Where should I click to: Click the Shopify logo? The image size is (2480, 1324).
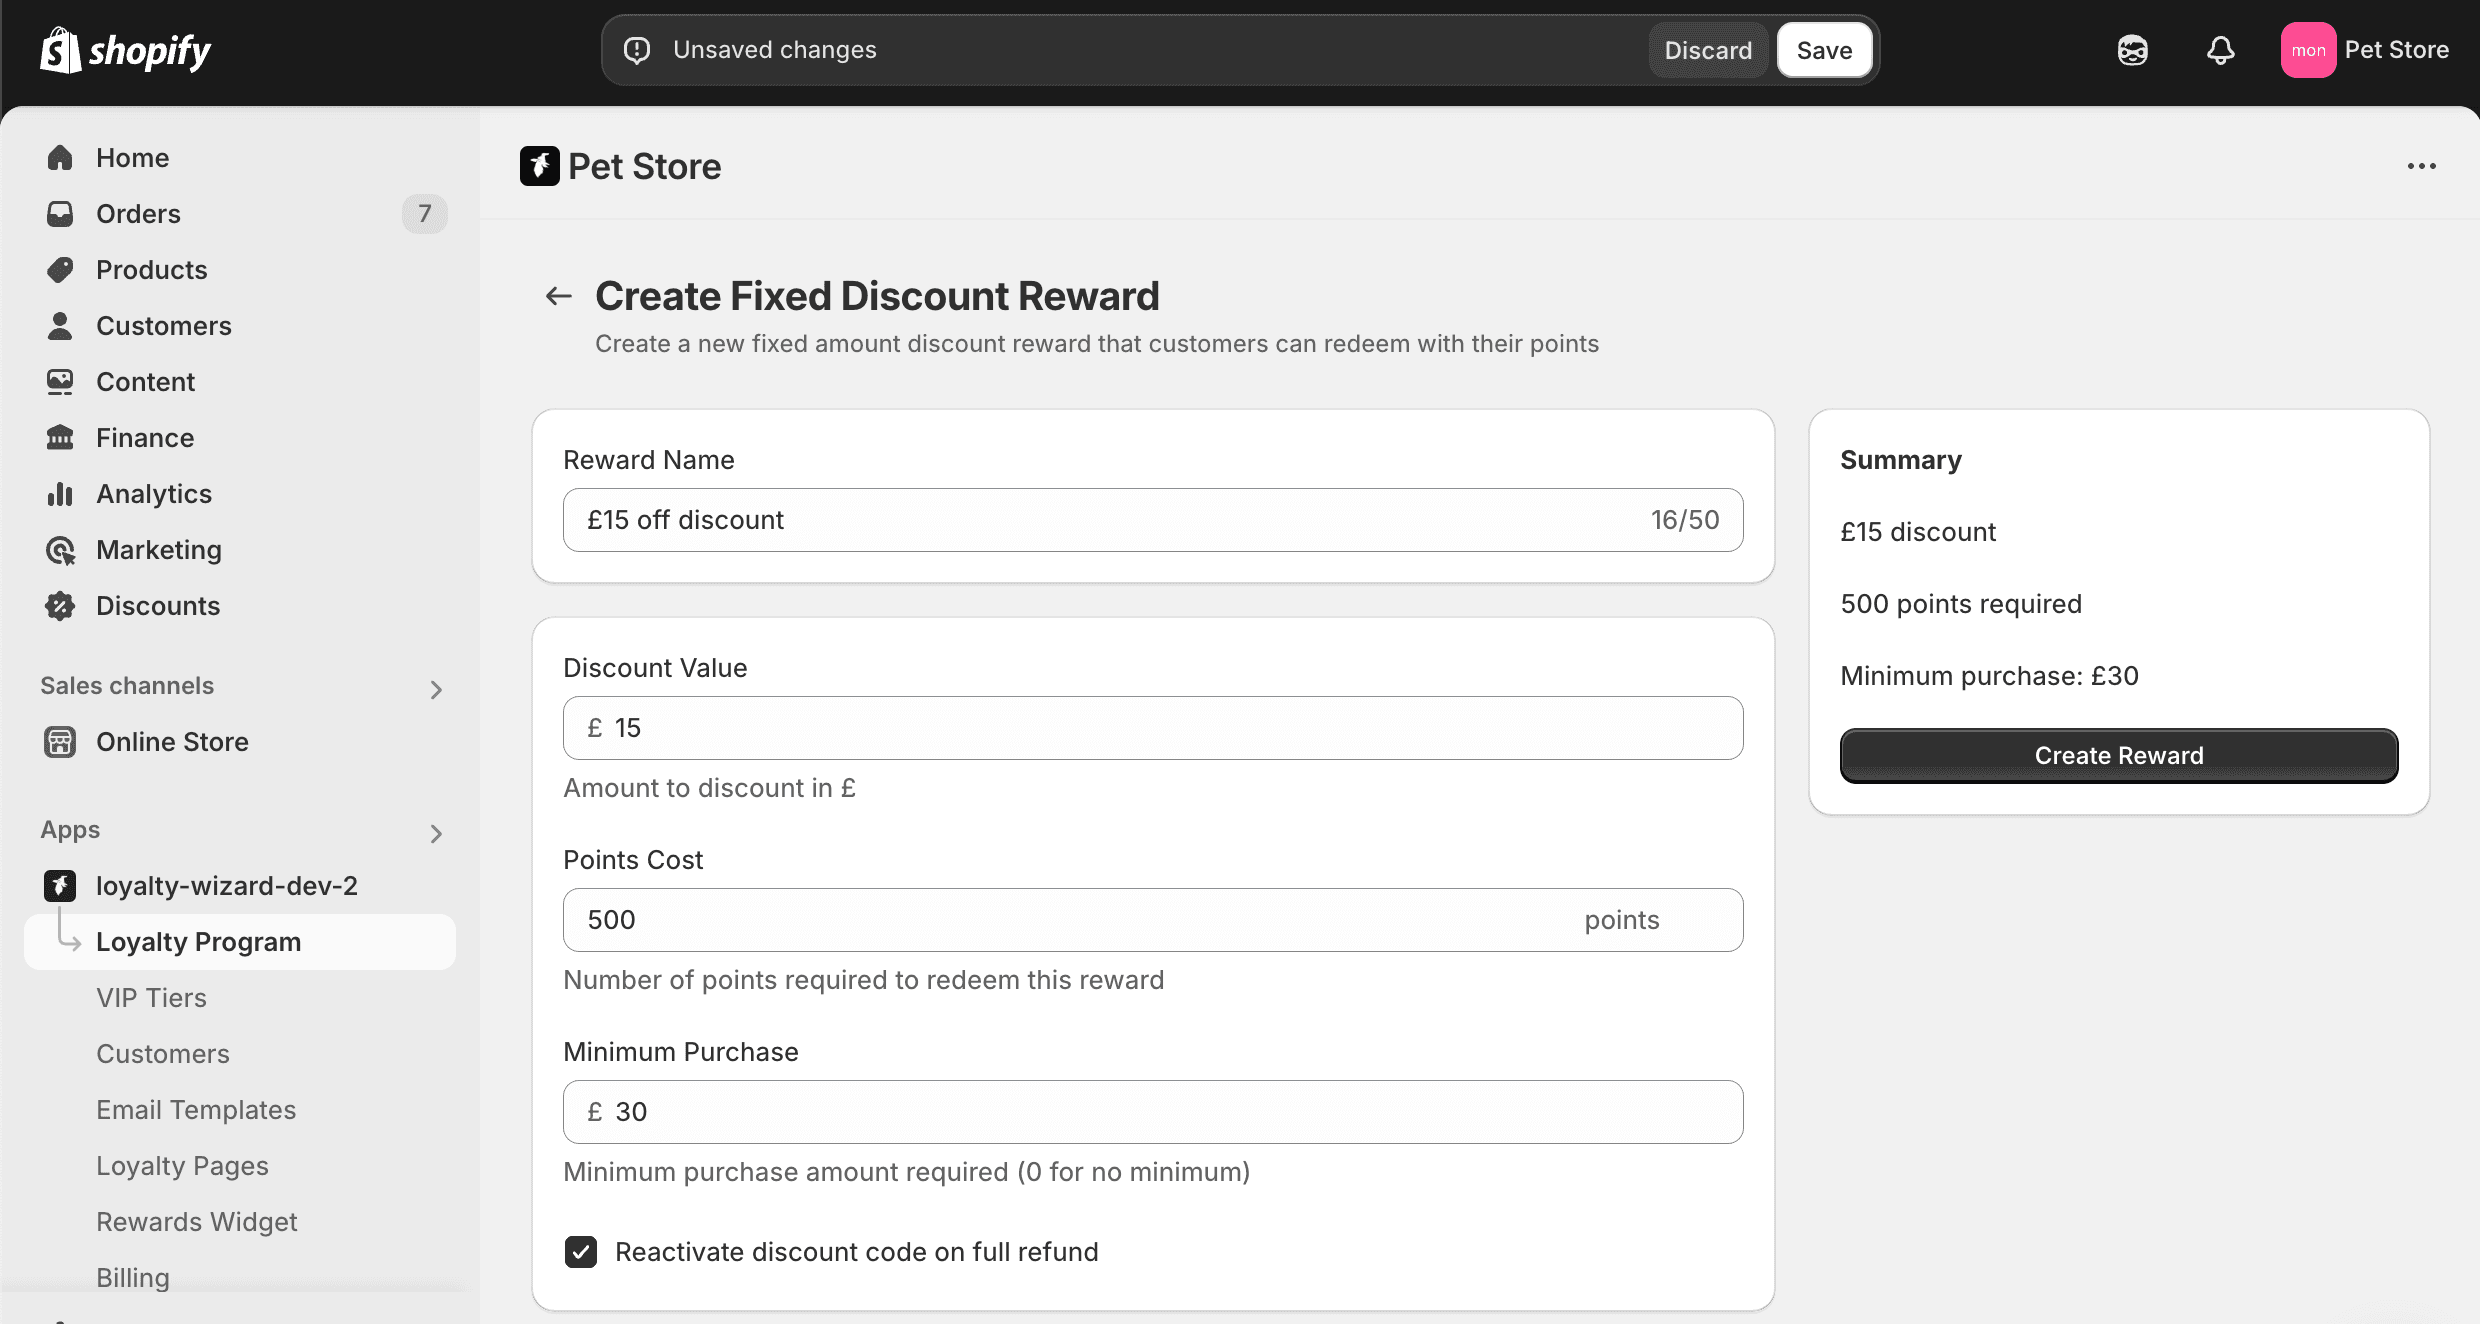tap(124, 49)
